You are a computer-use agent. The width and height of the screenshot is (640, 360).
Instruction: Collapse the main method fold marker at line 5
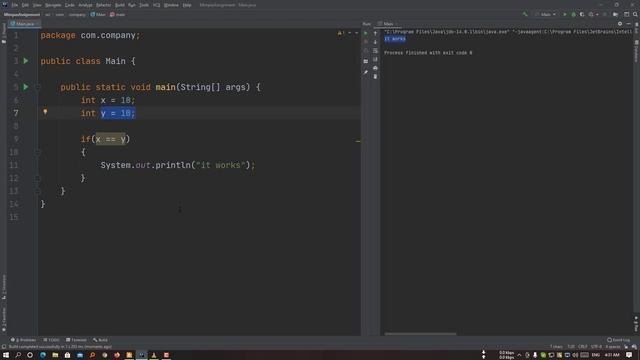(37, 87)
